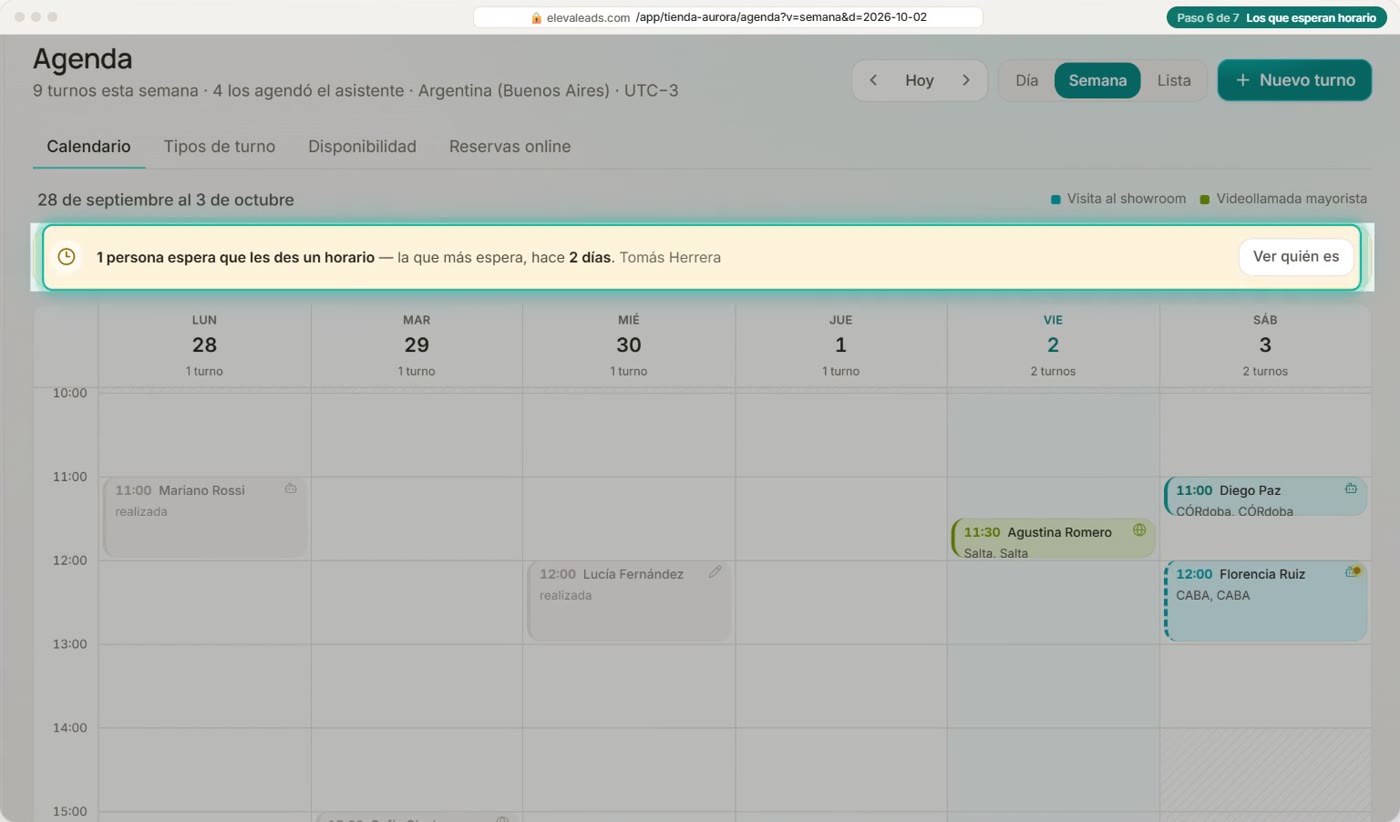
Task: Open Agustina Romero's 11:30 appointment
Action: [1053, 538]
